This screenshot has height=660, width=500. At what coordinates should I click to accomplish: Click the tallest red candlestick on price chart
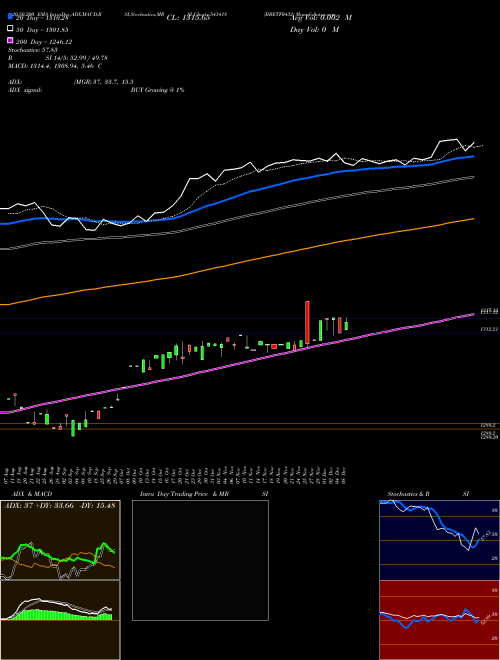pos(307,323)
